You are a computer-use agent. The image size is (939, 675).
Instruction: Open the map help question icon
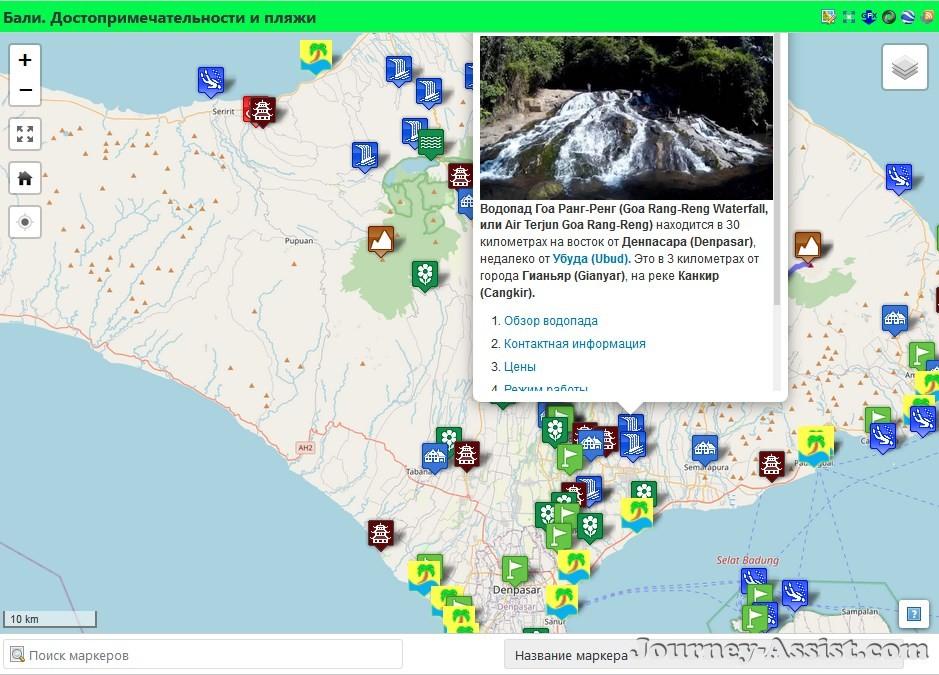(913, 614)
